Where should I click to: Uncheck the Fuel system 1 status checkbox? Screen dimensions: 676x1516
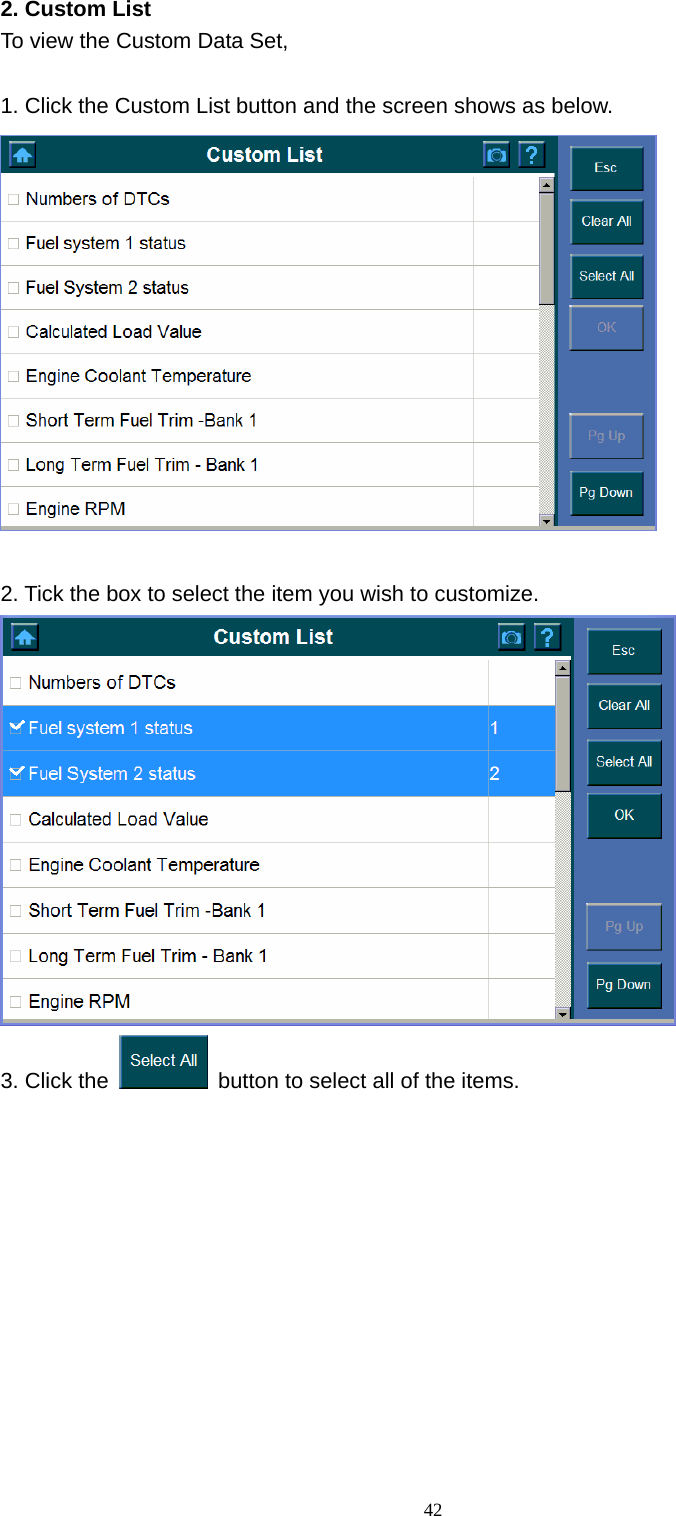tap(16, 728)
